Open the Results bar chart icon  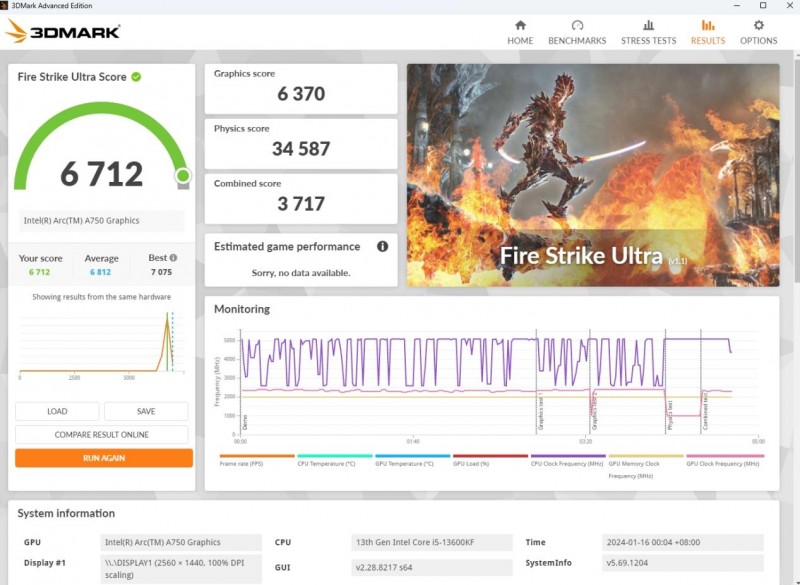click(708, 25)
